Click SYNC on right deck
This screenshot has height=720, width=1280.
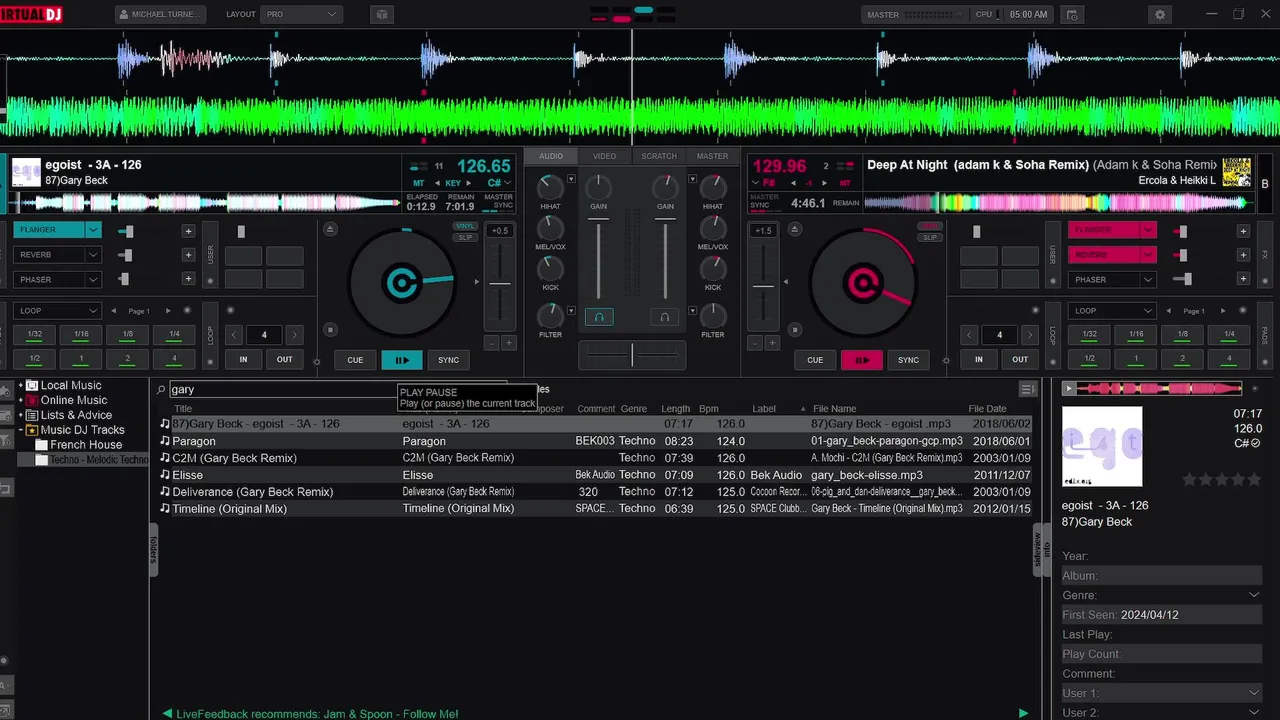[908, 360]
